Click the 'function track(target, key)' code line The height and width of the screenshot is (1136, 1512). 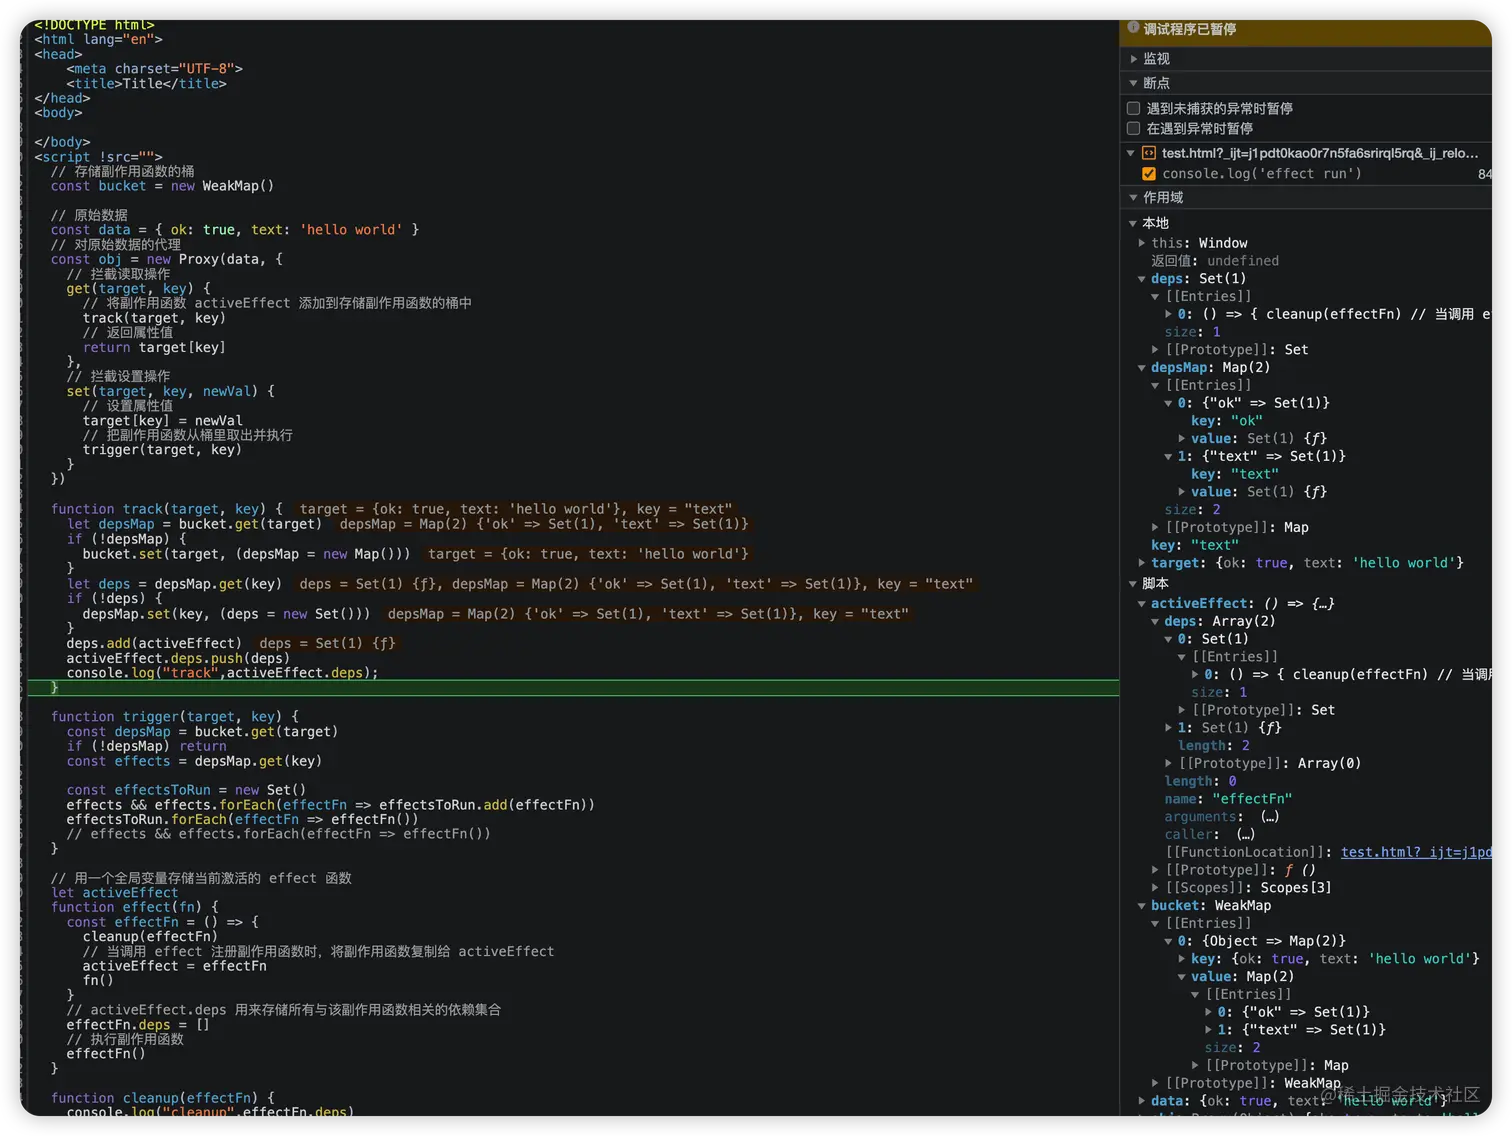coord(167,509)
